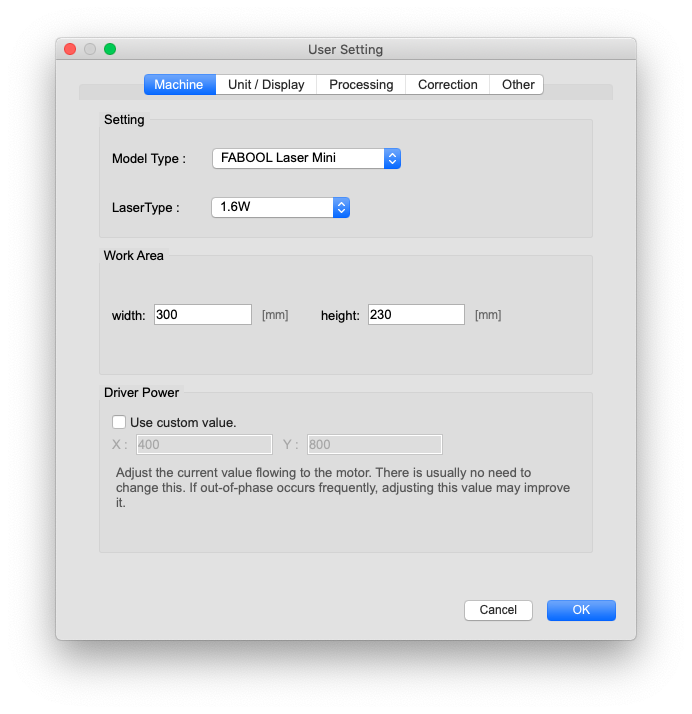Click the disabled Driver Power Y field
The height and width of the screenshot is (714, 692).
[375, 444]
